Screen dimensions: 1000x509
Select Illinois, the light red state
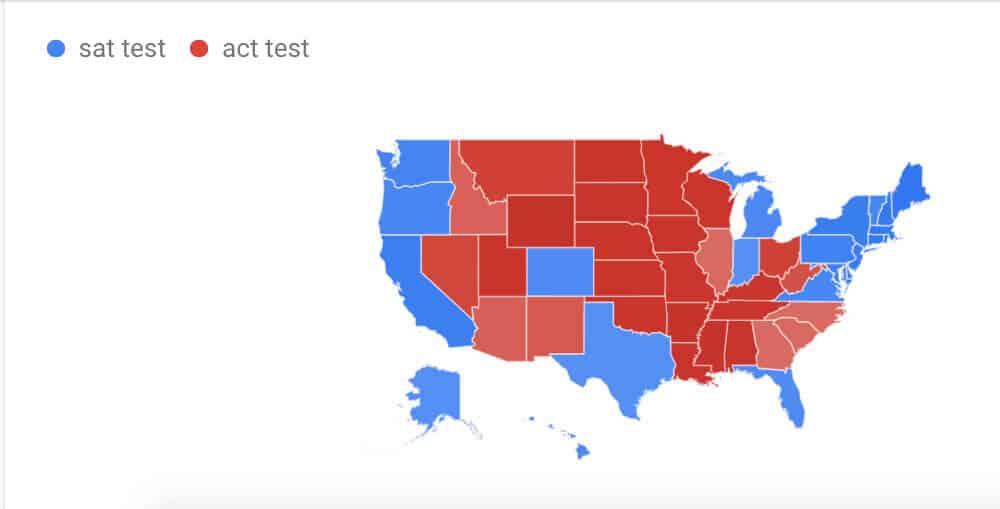714,258
